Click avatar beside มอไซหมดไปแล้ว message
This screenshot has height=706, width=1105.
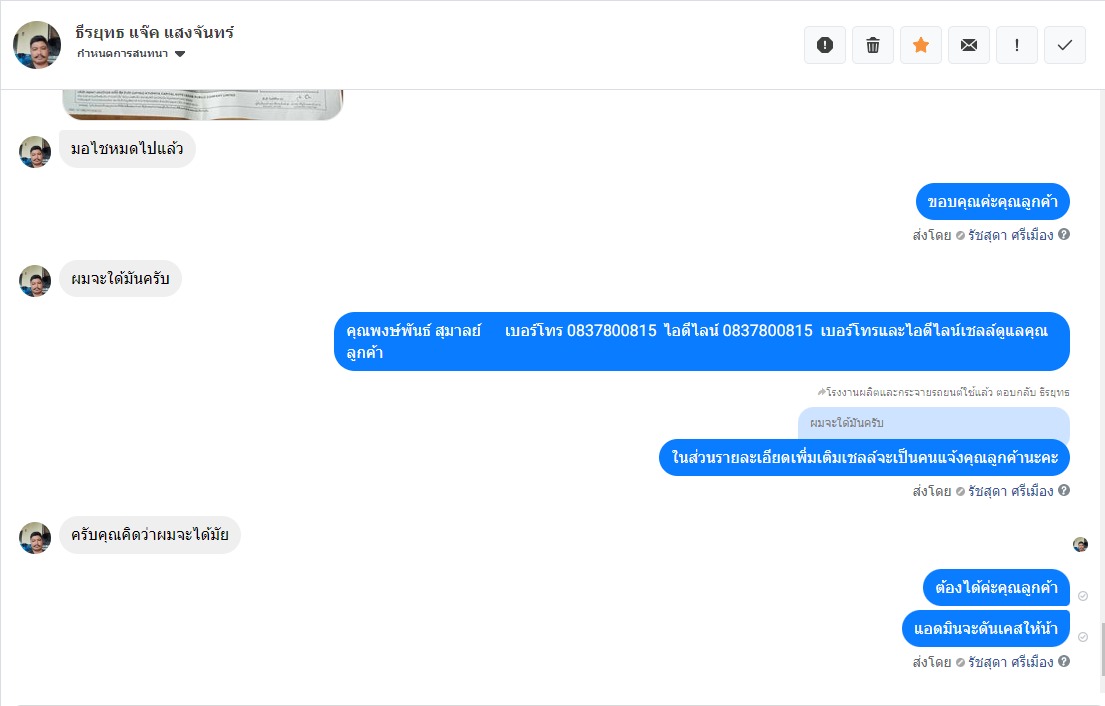pos(35,151)
